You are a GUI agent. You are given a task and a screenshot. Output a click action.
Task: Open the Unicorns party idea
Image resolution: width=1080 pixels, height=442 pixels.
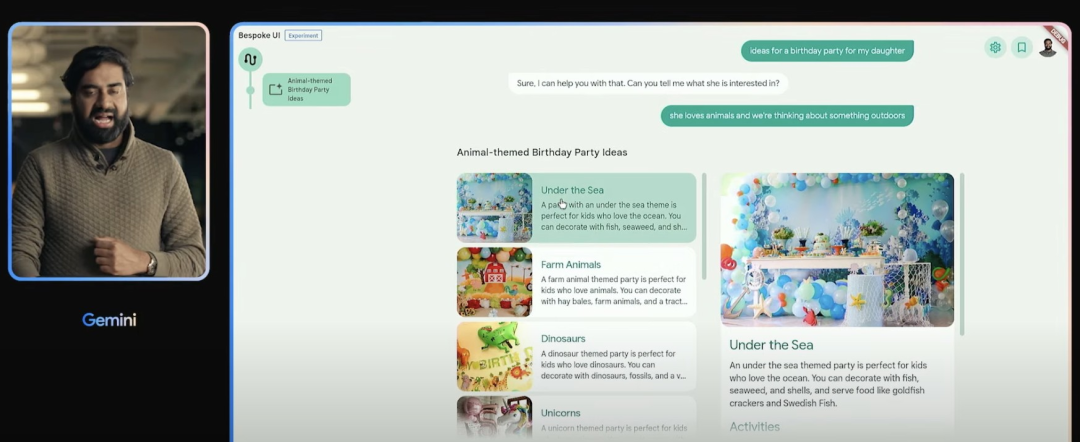pos(577,419)
